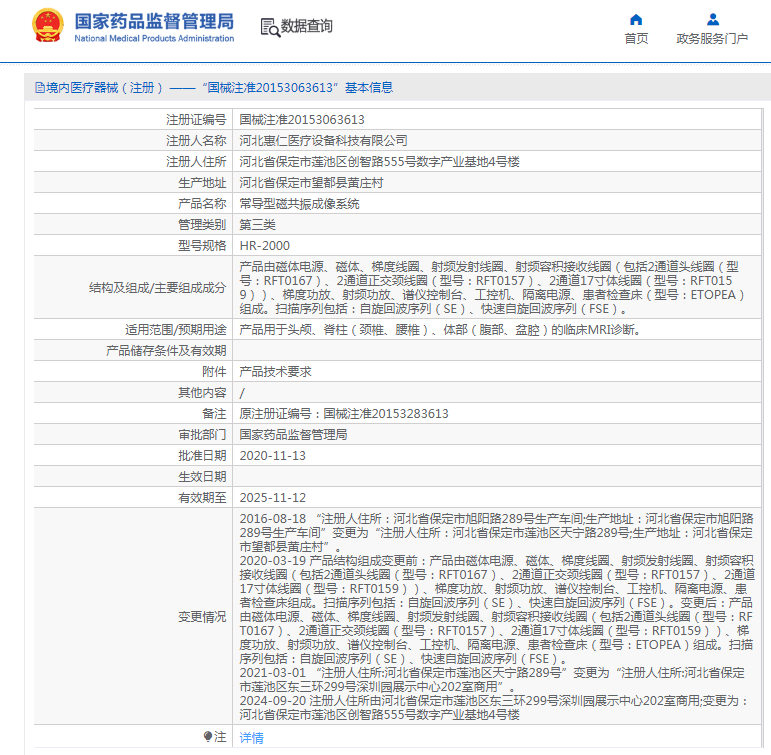The height and width of the screenshot is (755, 771).
Task: Click the 审批部门 row label
Action: [202, 435]
